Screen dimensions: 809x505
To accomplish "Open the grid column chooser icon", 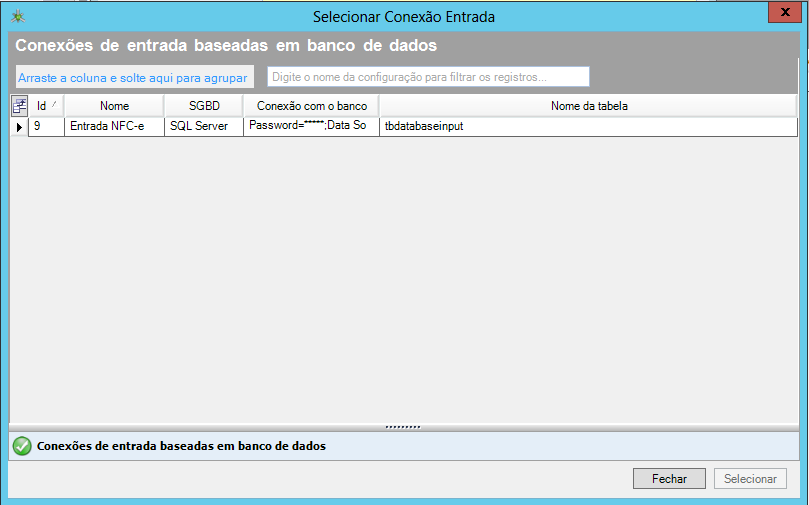I will pyautogui.click(x=20, y=106).
